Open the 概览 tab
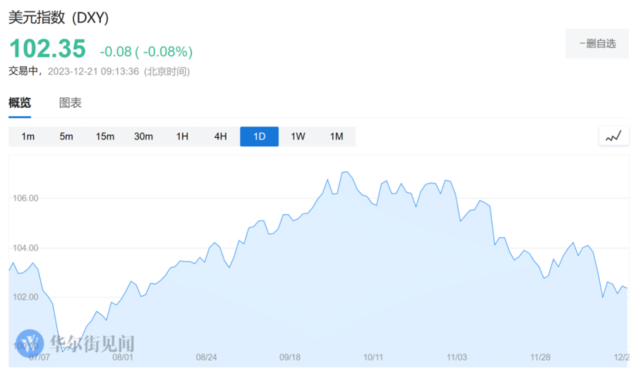 20,103
